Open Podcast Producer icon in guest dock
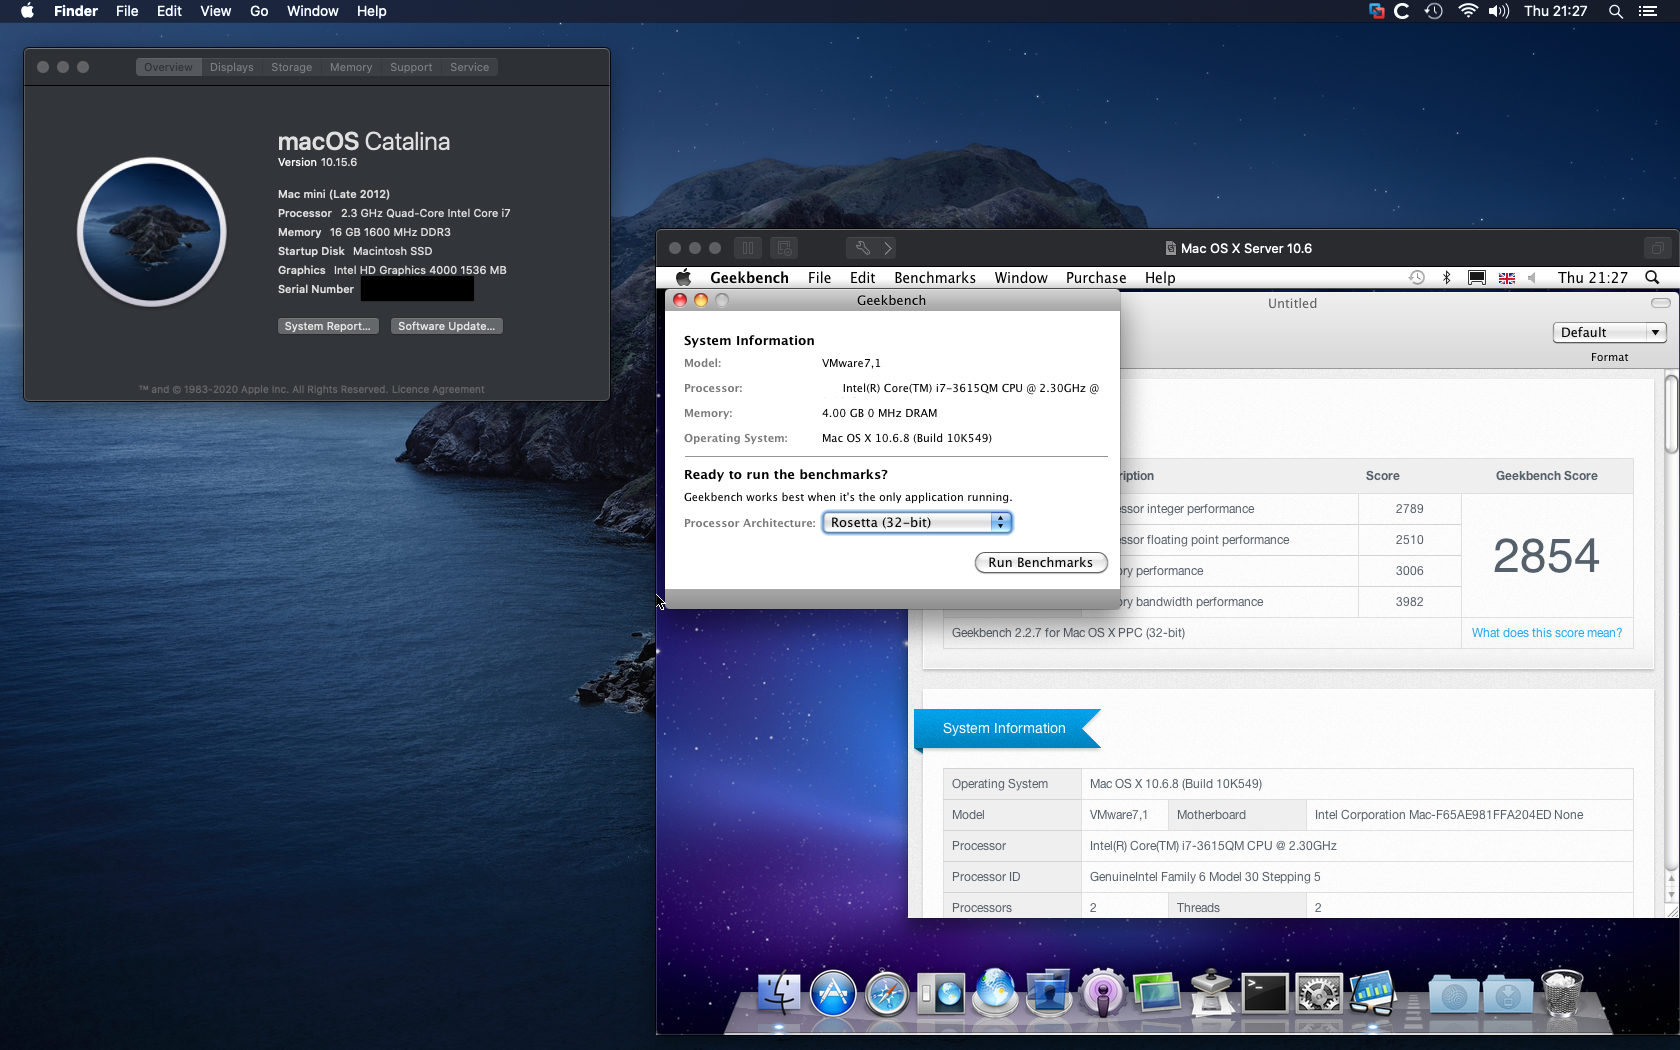1680x1050 pixels. 1103,995
